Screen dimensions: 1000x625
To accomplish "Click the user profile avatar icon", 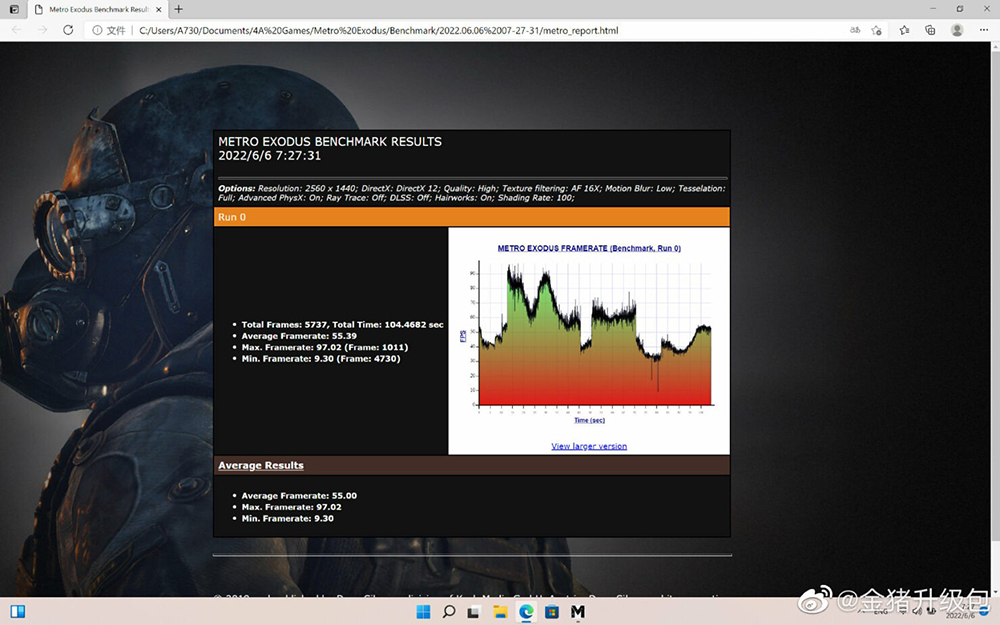I will tap(957, 30).
